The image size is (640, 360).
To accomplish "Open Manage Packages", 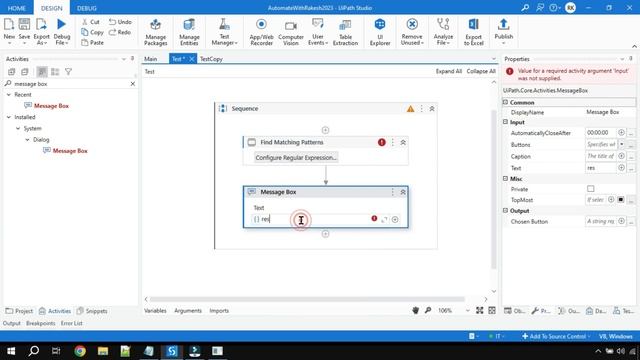I will [156, 32].
